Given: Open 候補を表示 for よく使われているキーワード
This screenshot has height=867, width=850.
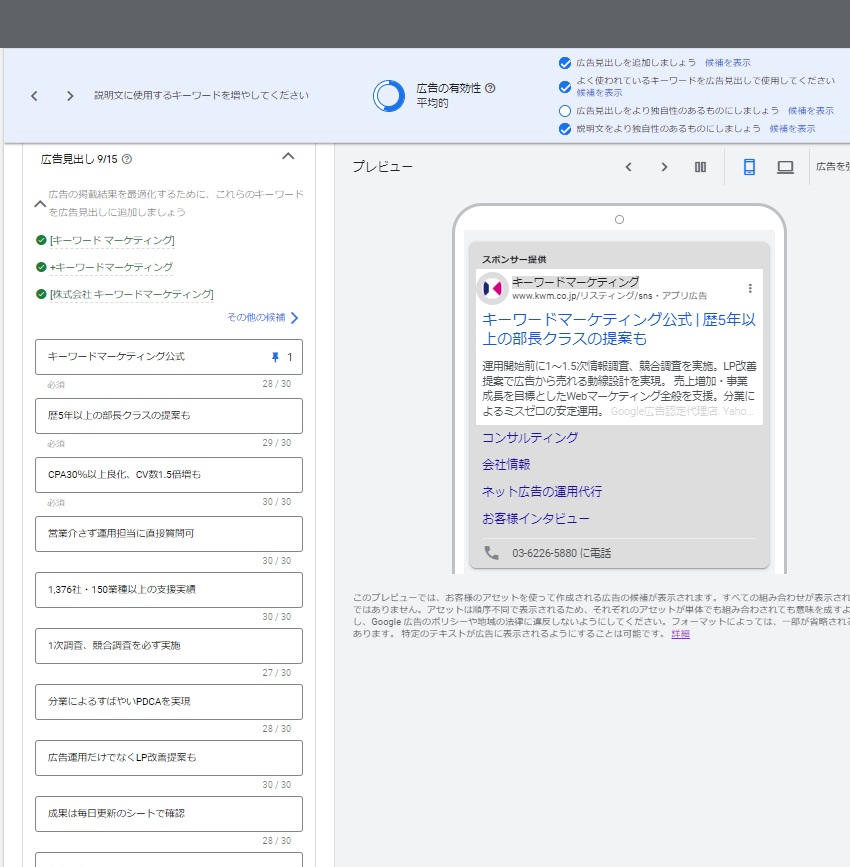Looking at the screenshot, I should 599,93.
